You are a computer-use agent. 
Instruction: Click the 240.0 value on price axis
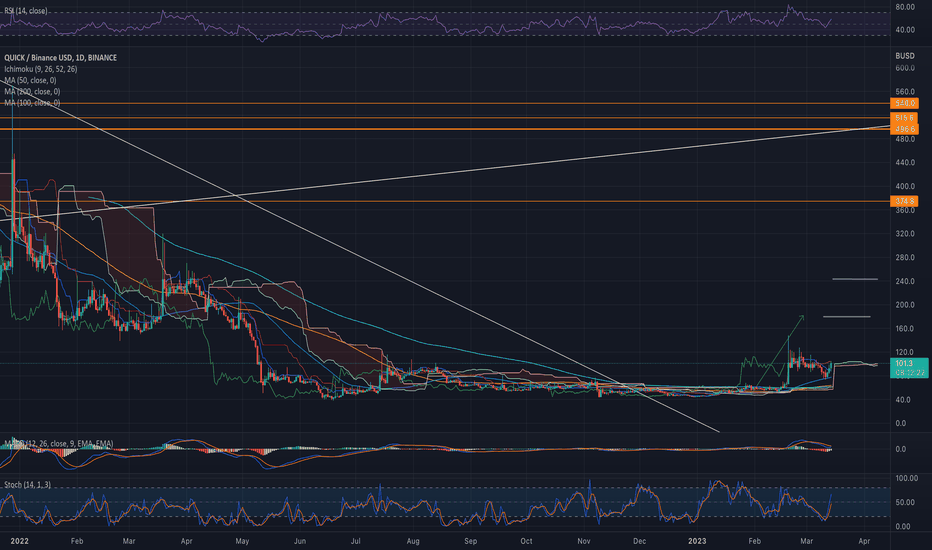(905, 281)
